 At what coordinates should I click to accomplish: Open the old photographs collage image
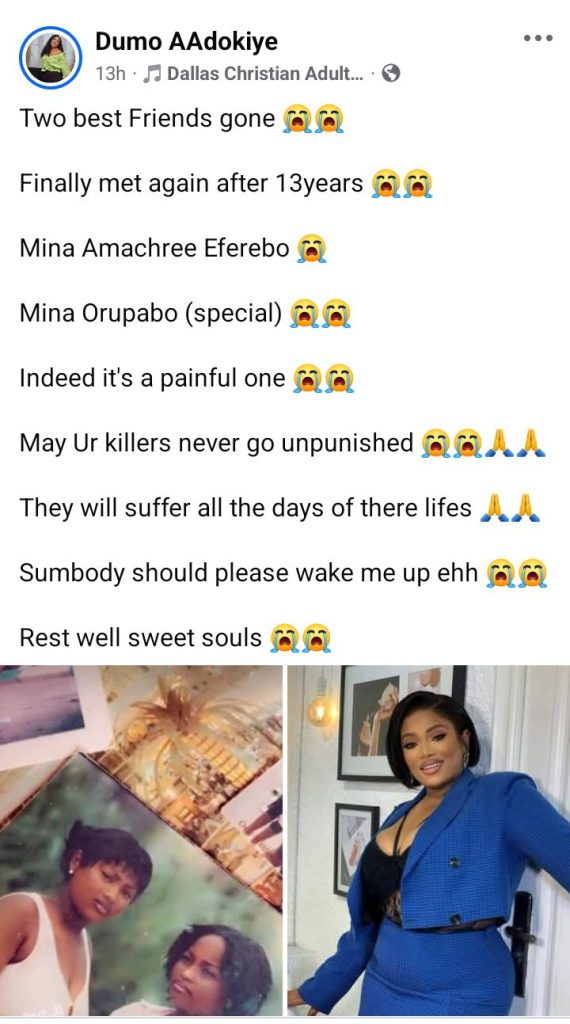click(141, 840)
